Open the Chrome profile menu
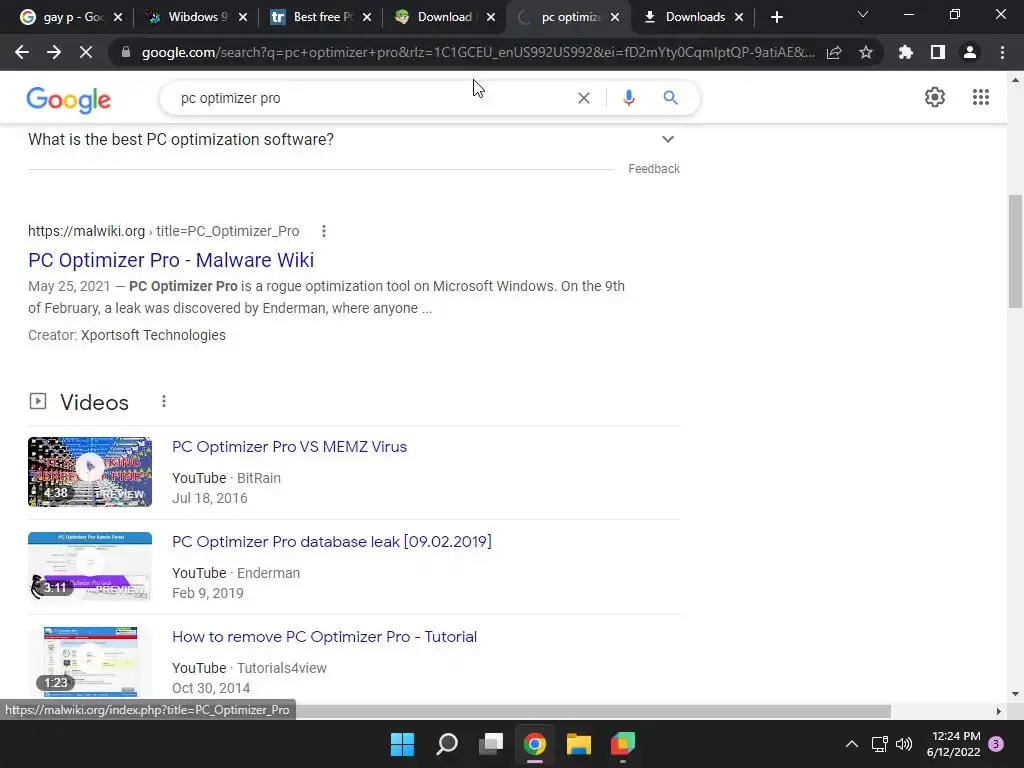Screen dimensions: 1024x768 click(970, 52)
